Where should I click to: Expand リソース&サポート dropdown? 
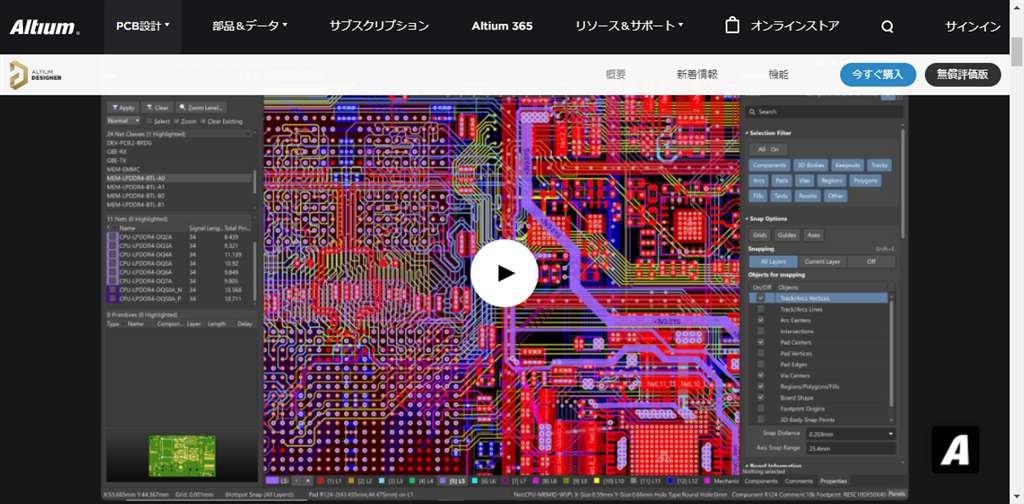pos(629,27)
